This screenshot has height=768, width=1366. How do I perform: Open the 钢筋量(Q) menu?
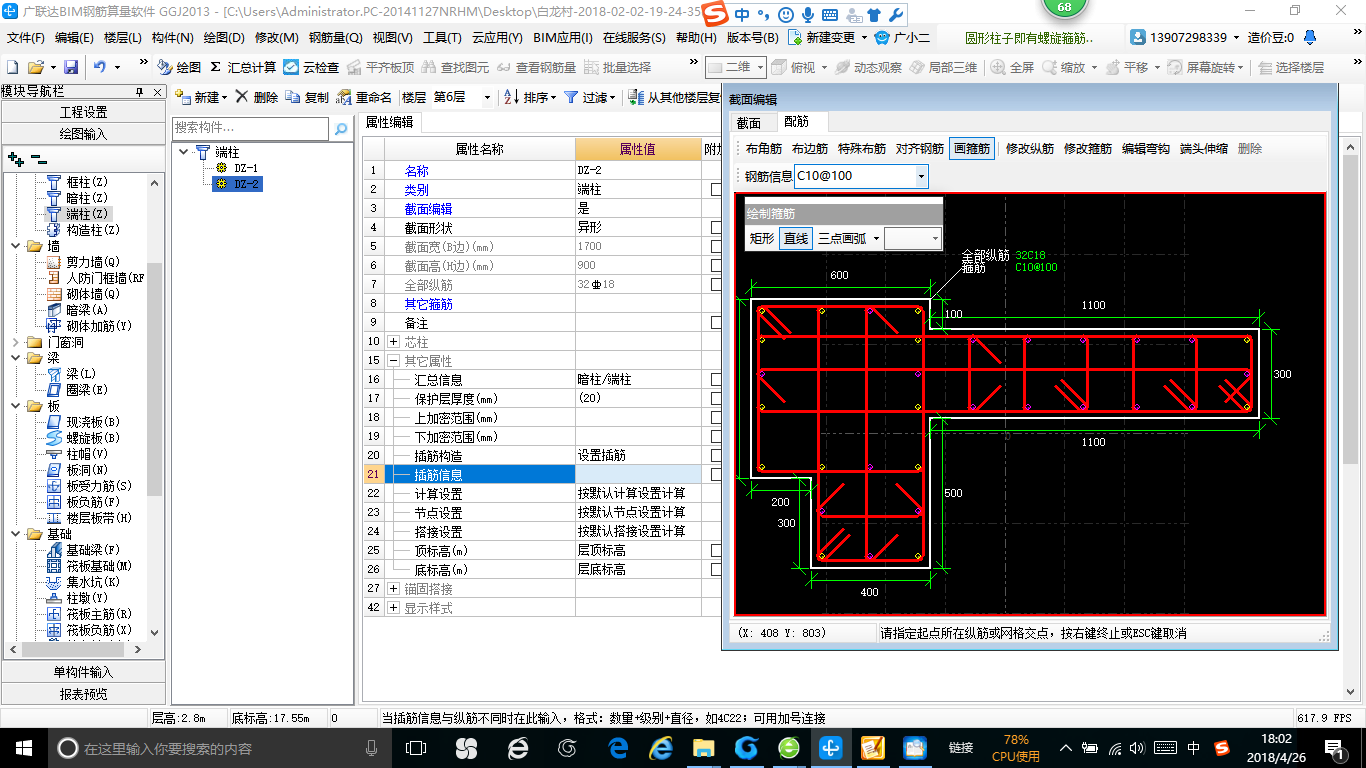click(335, 38)
